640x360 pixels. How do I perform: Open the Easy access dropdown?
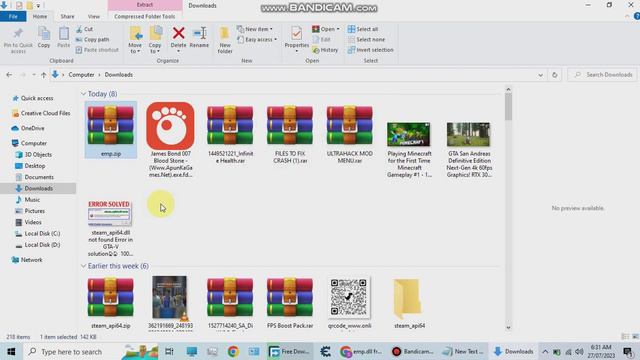click(257, 40)
